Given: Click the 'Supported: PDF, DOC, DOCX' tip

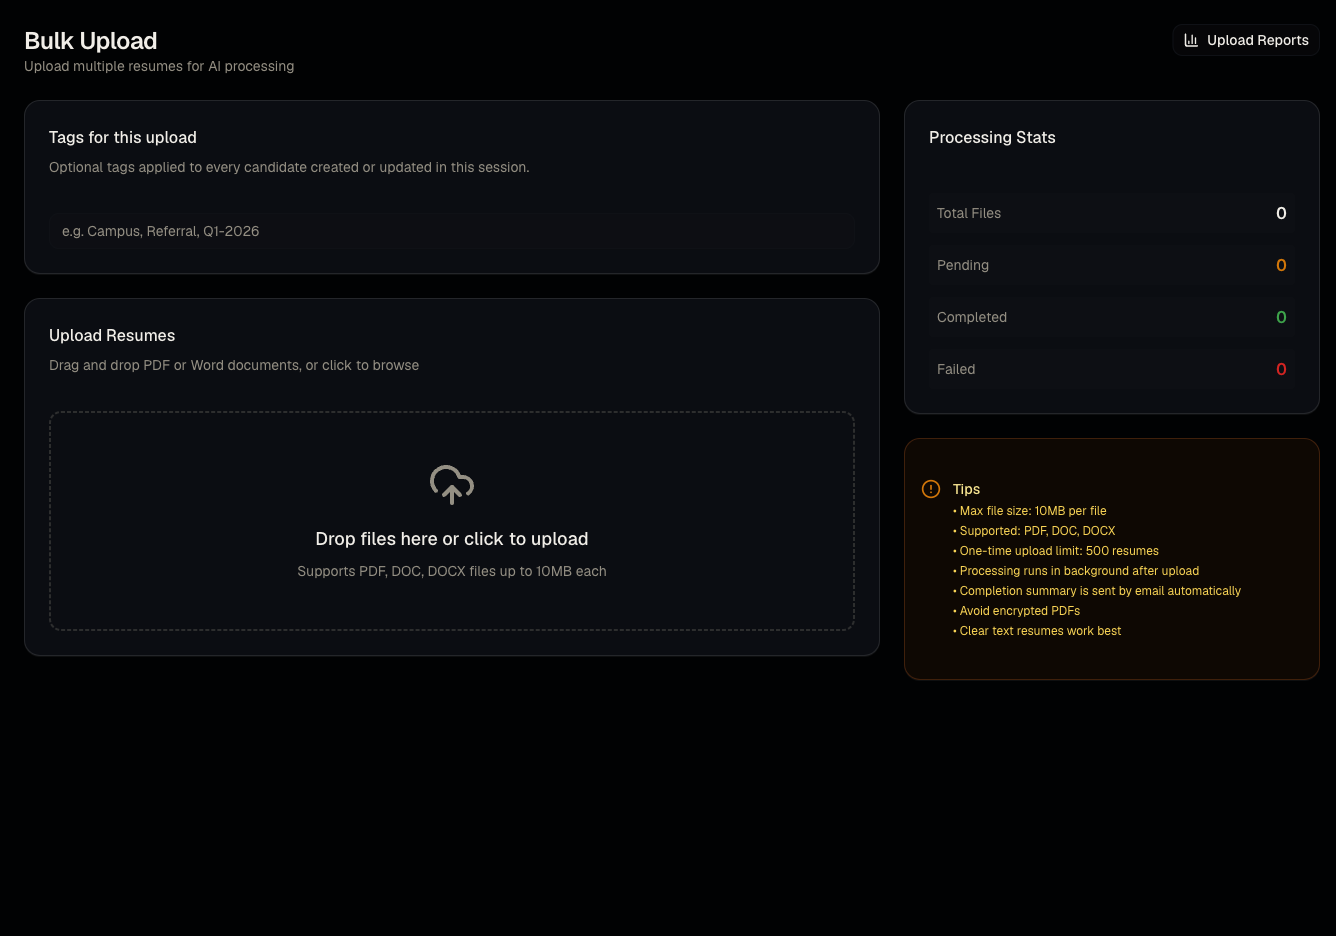Looking at the screenshot, I should tap(1034, 531).
